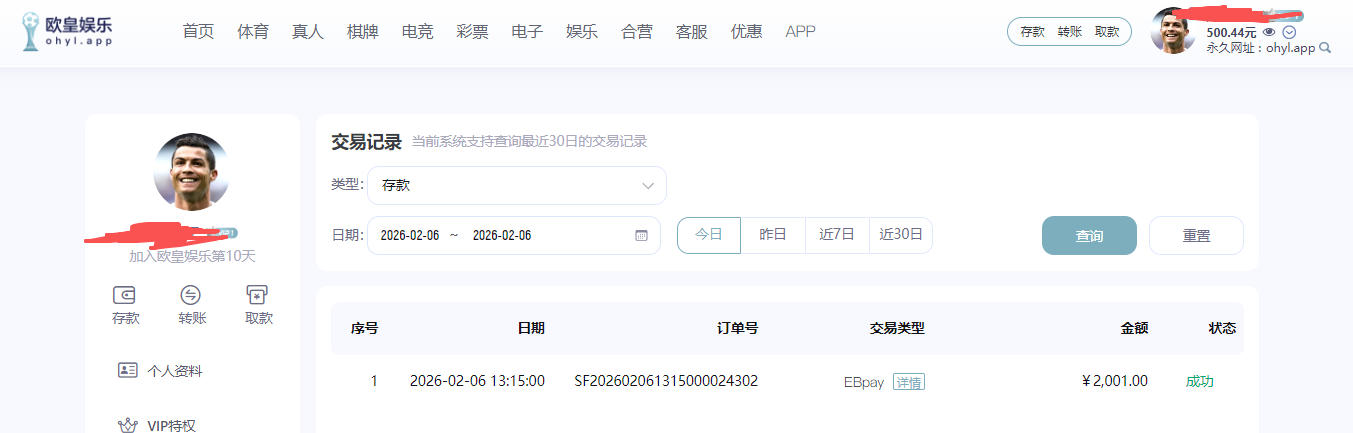Open VIP特权 crown icon
The width and height of the screenshot is (1353, 433).
[x=127, y=425]
